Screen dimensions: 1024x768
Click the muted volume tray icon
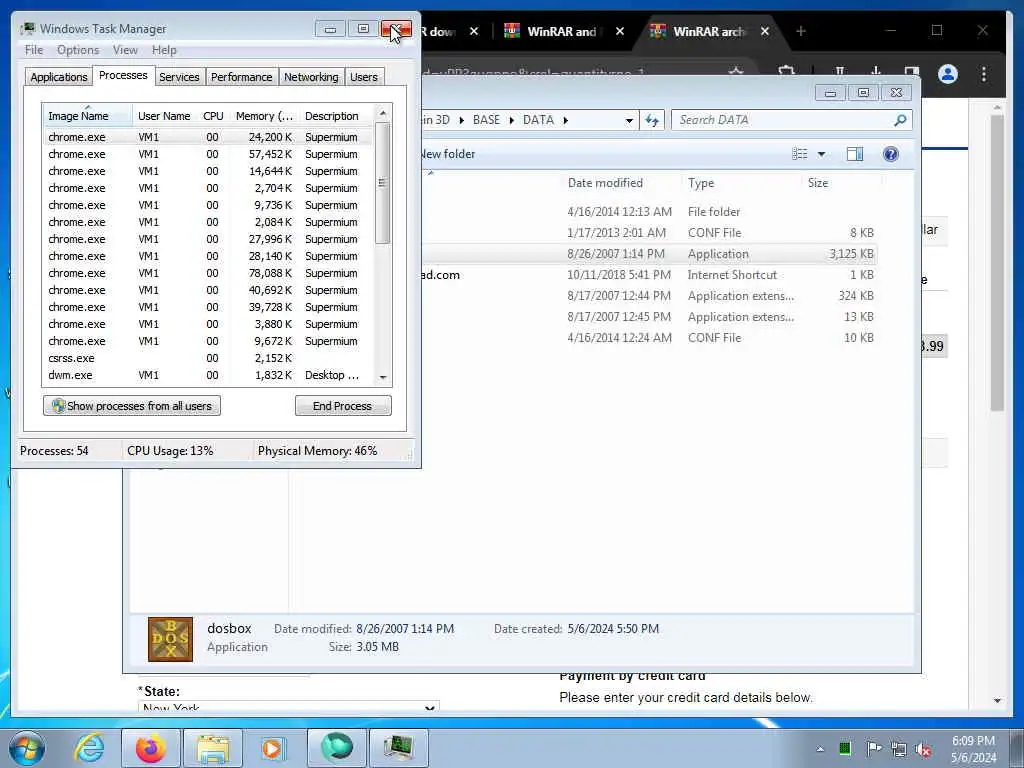click(x=923, y=749)
